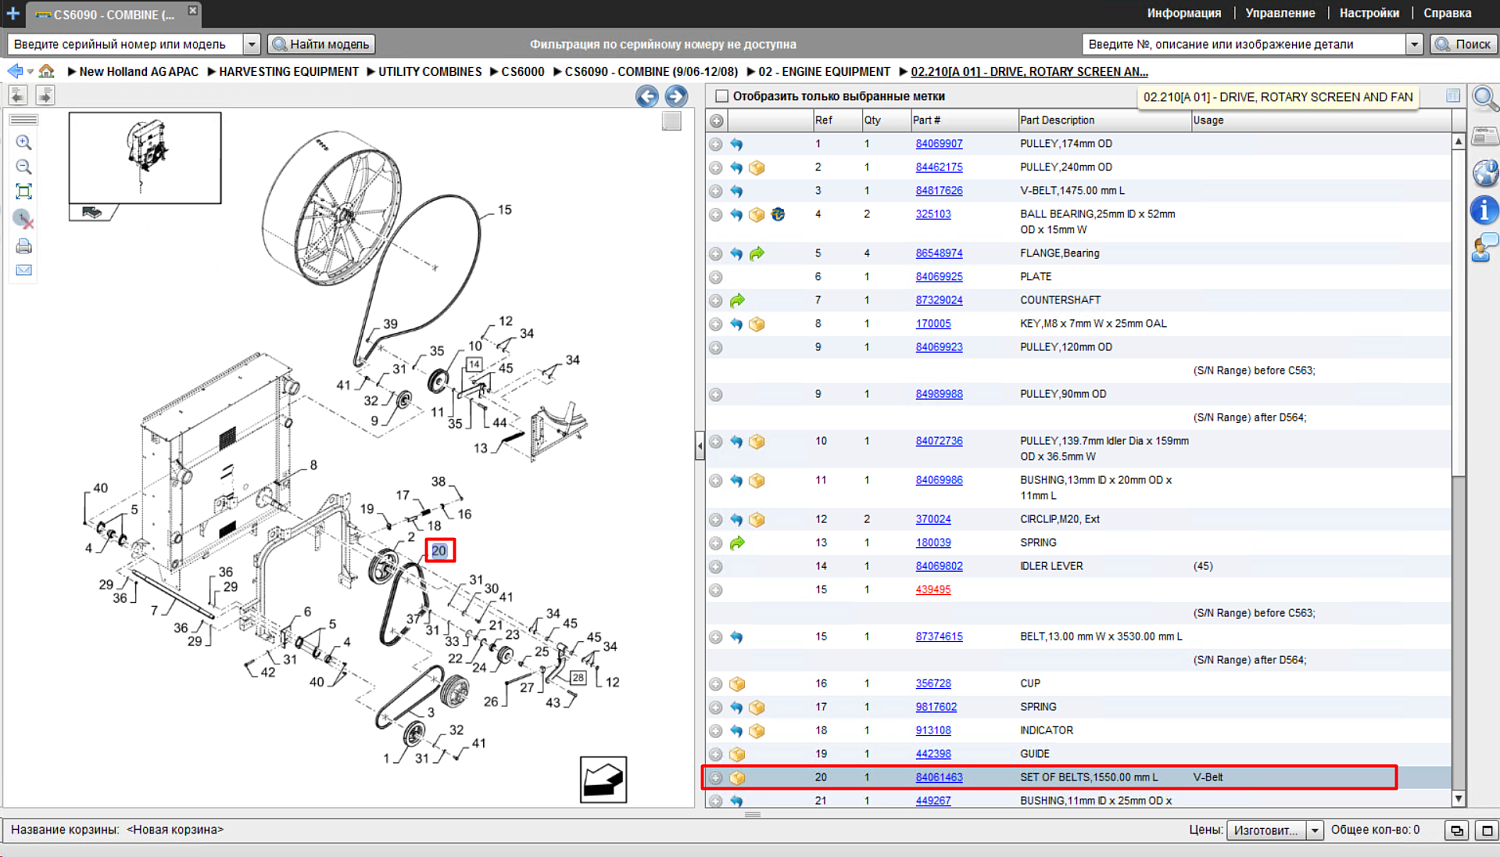Open the magnifier search icon in right sidebar
This screenshot has height=857, width=1500.
coord(1485,98)
